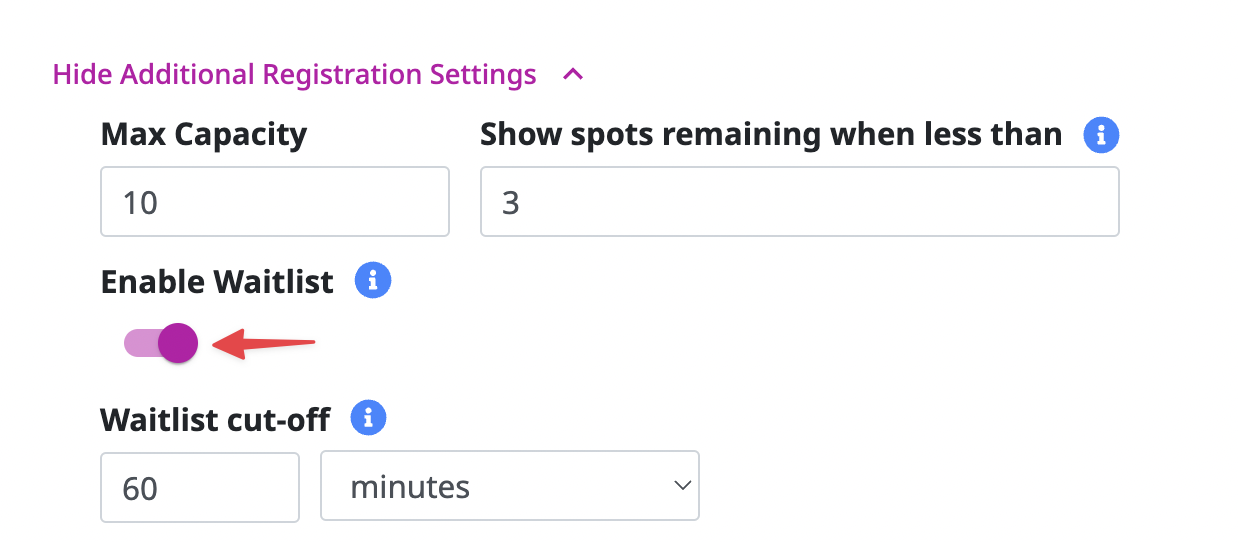
Task: Click the Hide Additional Registration Settings link
Action: (294, 74)
